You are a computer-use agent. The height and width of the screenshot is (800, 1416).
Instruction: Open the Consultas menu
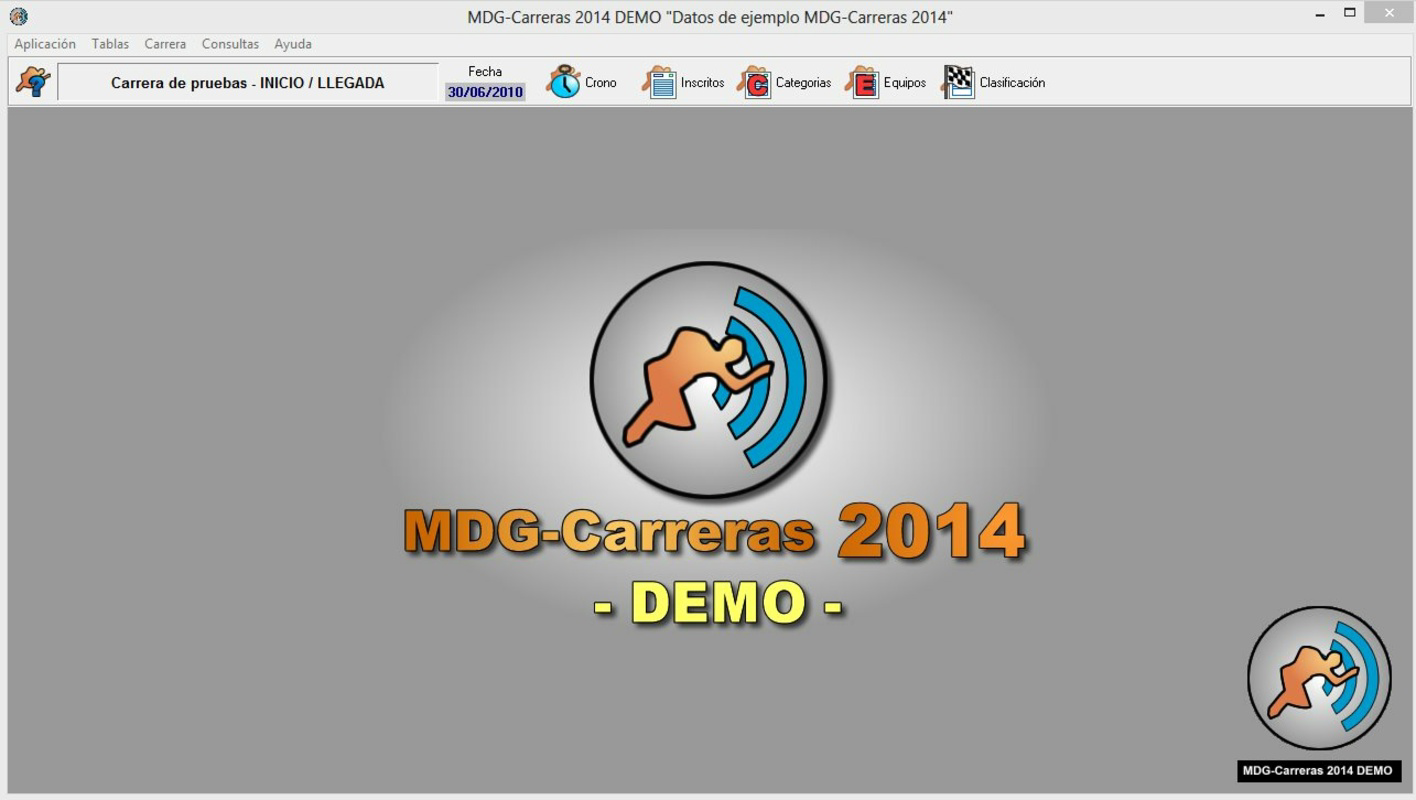tap(230, 44)
